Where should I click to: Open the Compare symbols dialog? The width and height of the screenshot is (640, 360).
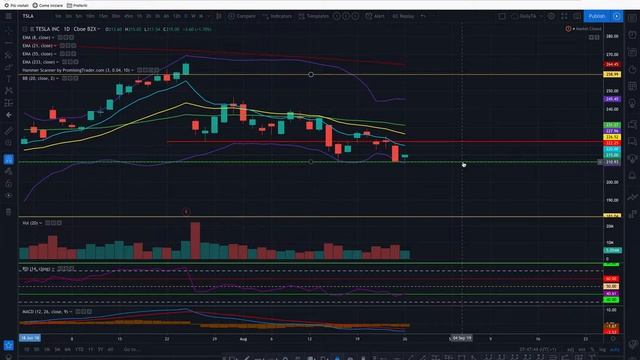point(242,16)
